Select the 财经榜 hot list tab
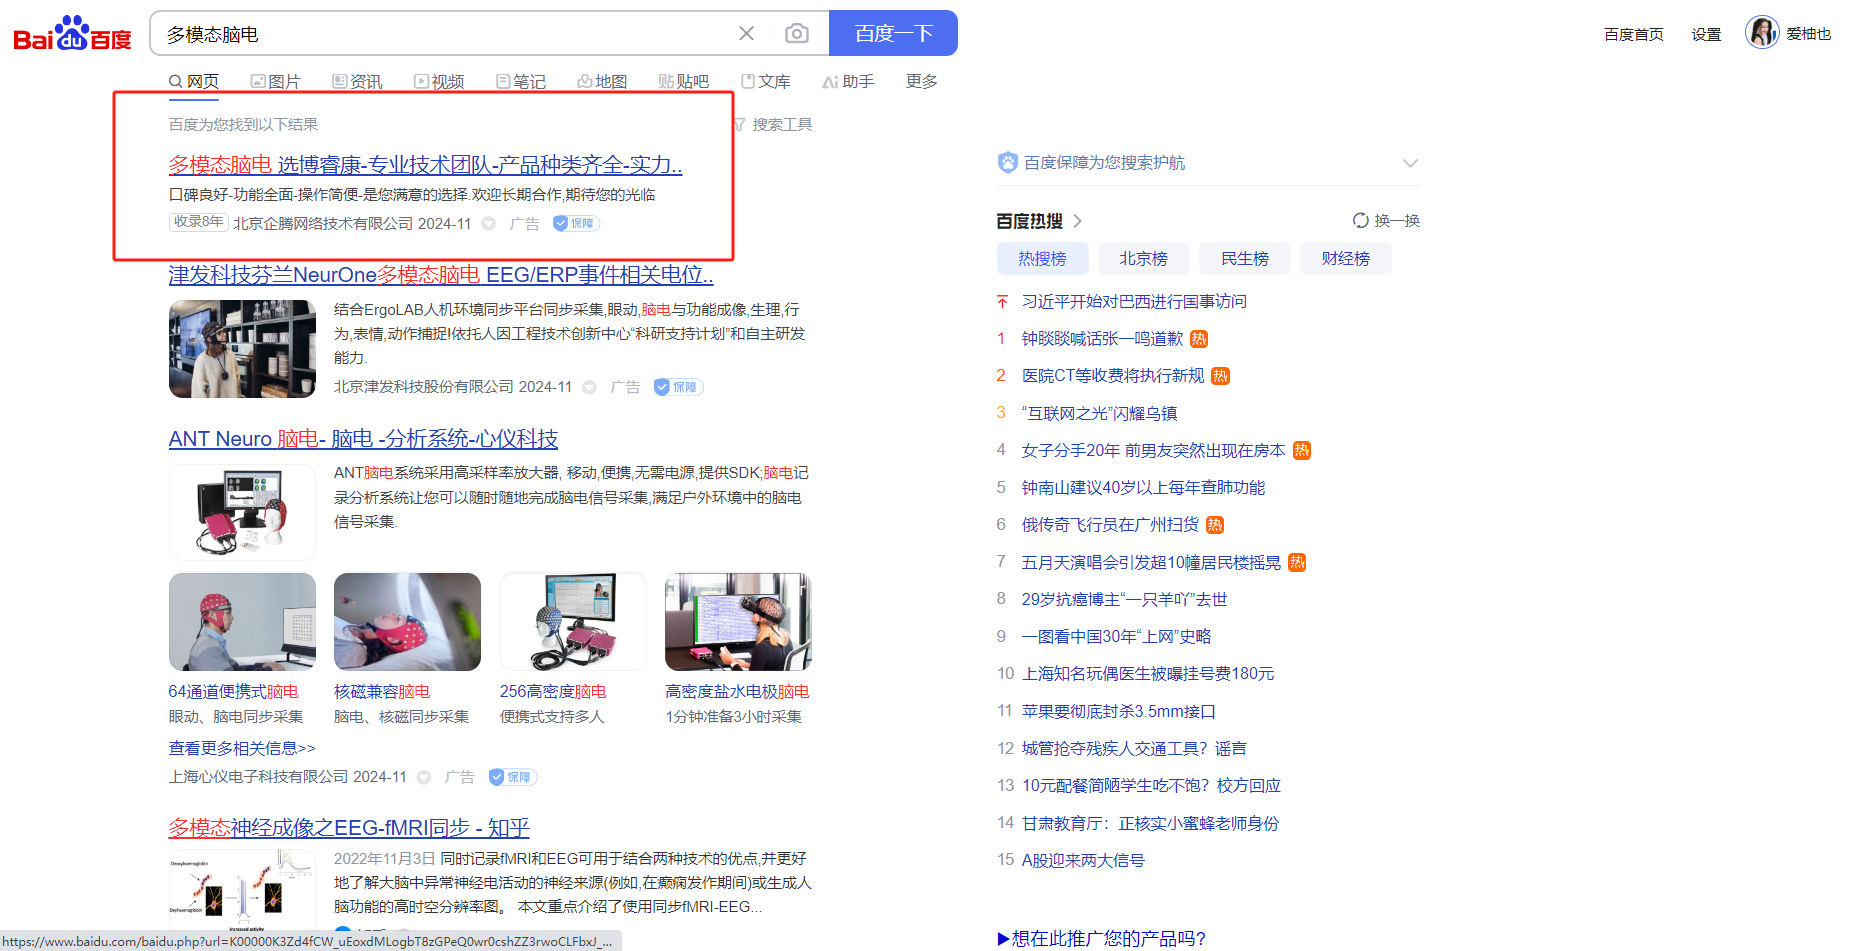The image size is (1859, 951). click(x=1345, y=259)
